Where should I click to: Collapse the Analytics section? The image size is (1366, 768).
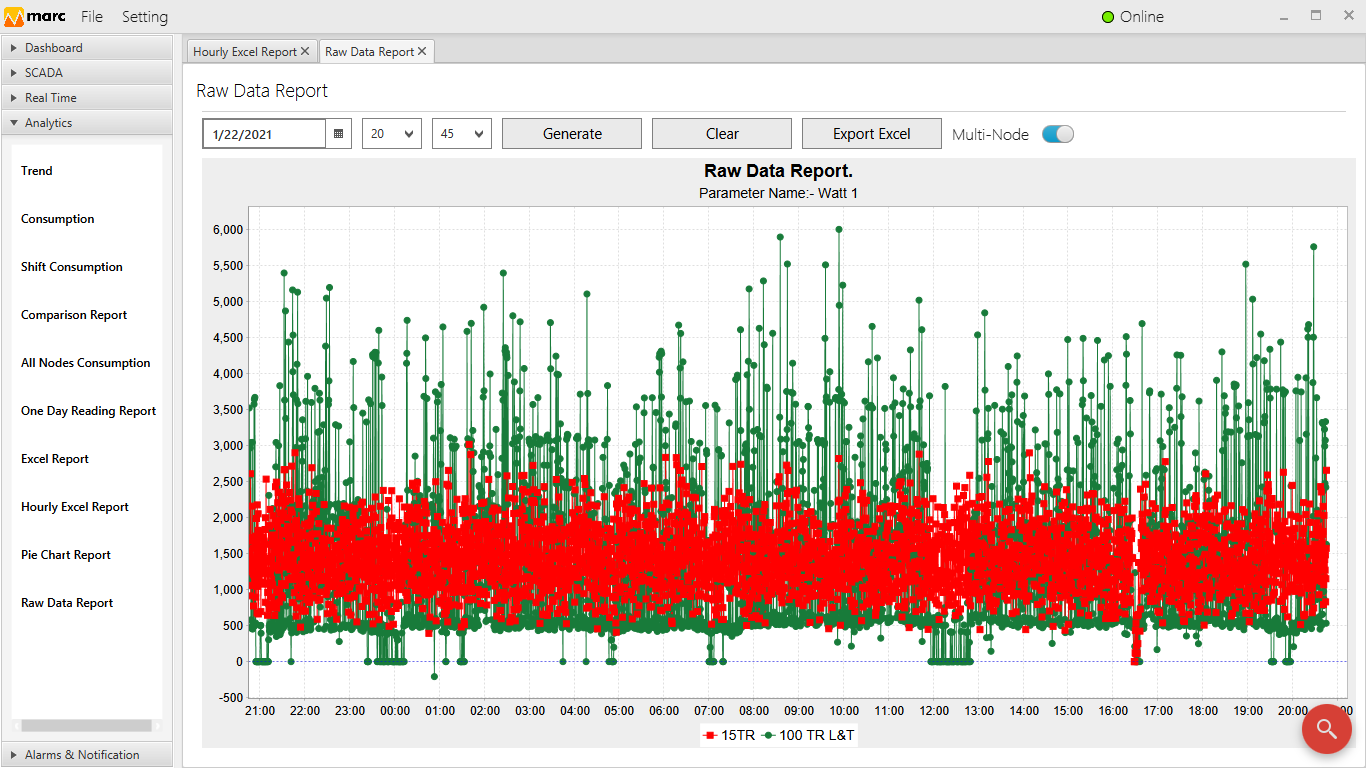click(x=86, y=123)
